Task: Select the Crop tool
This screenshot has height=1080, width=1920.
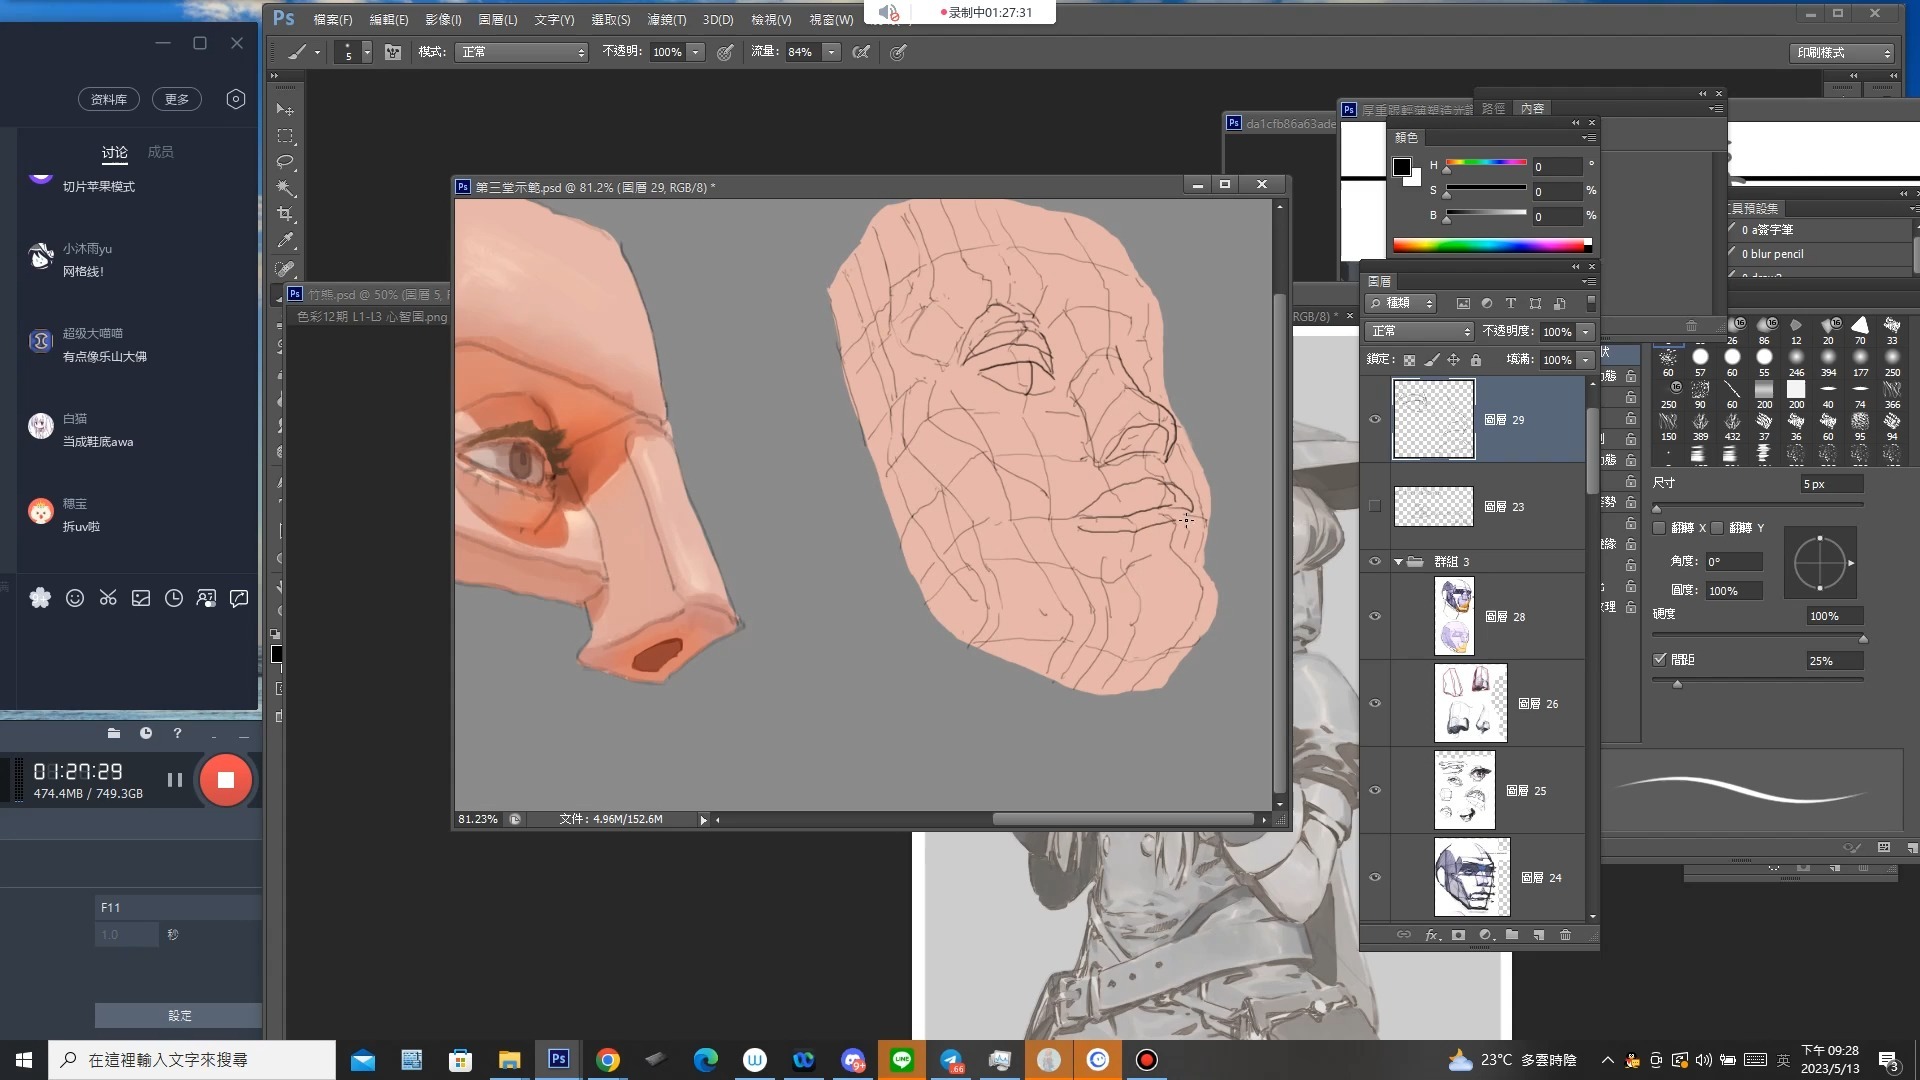Action: click(285, 214)
